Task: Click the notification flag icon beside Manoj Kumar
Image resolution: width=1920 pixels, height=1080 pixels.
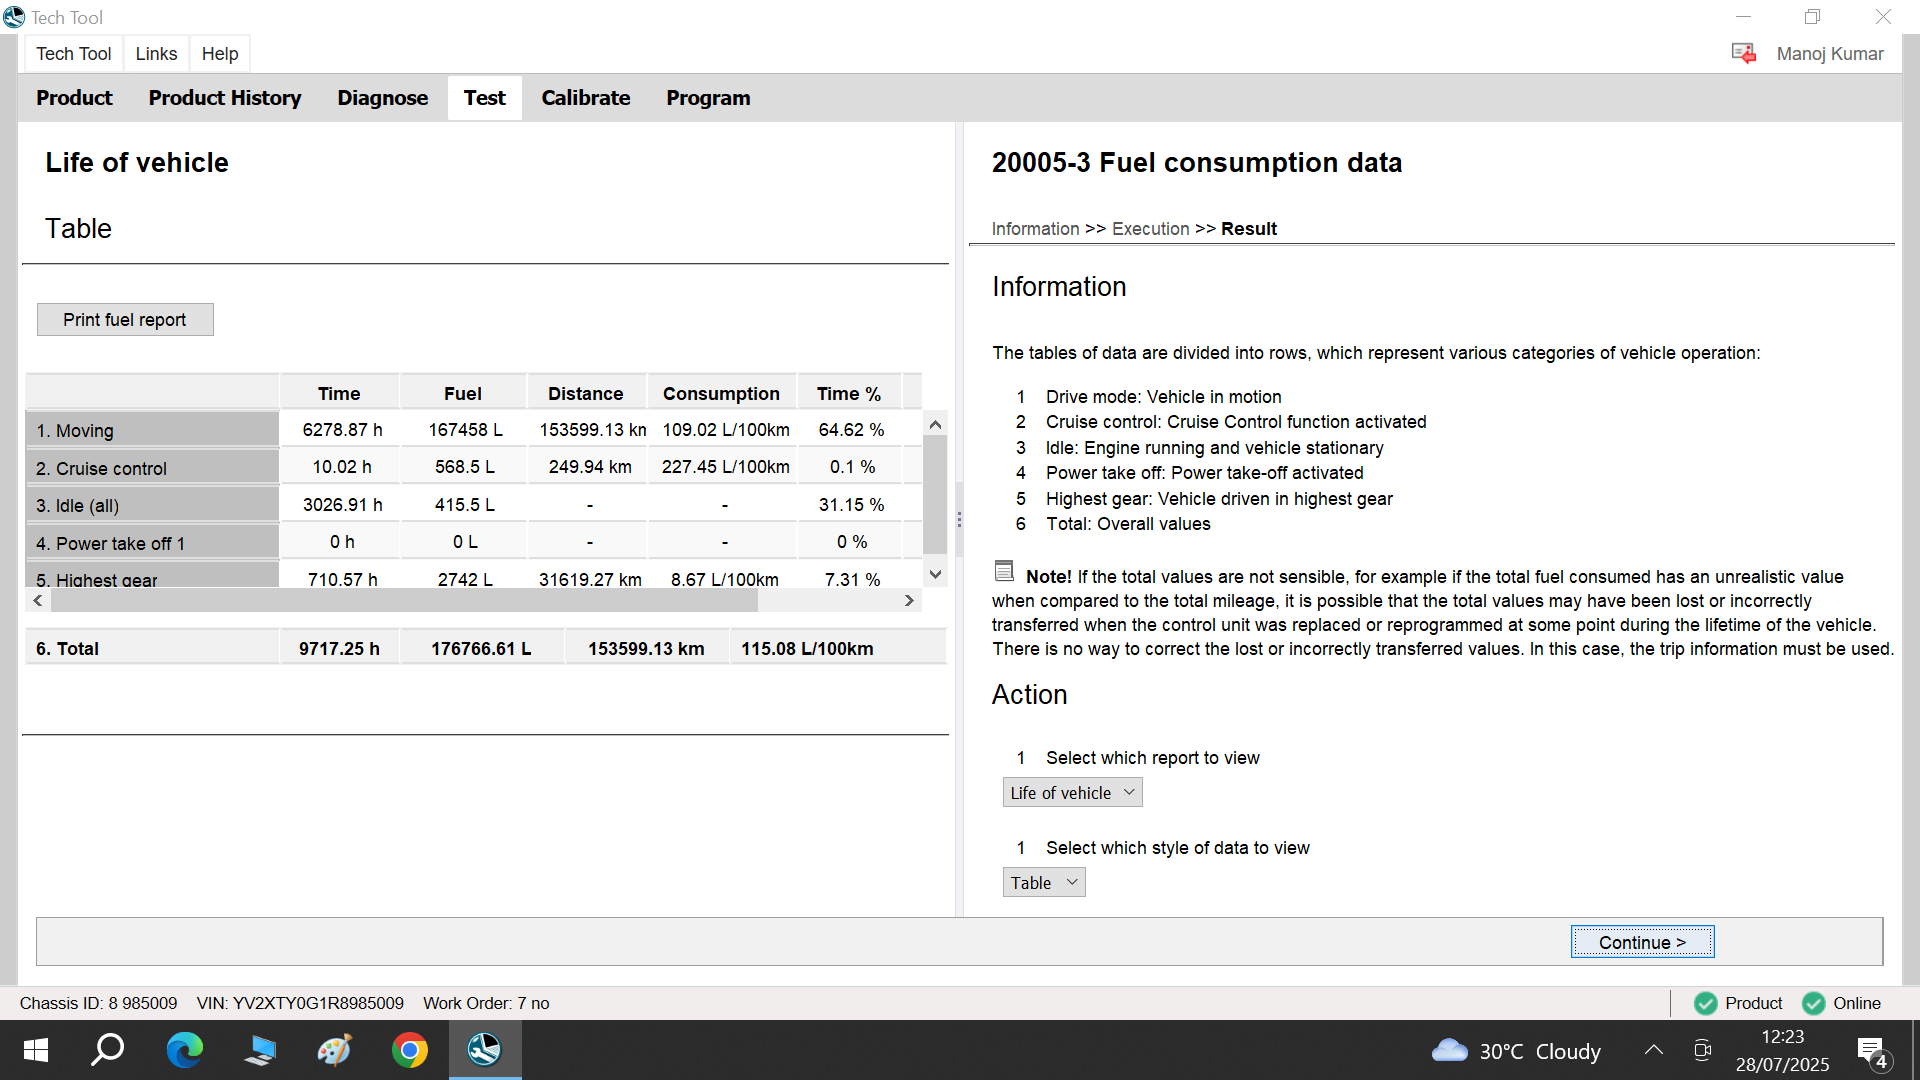Action: click(1743, 53)
